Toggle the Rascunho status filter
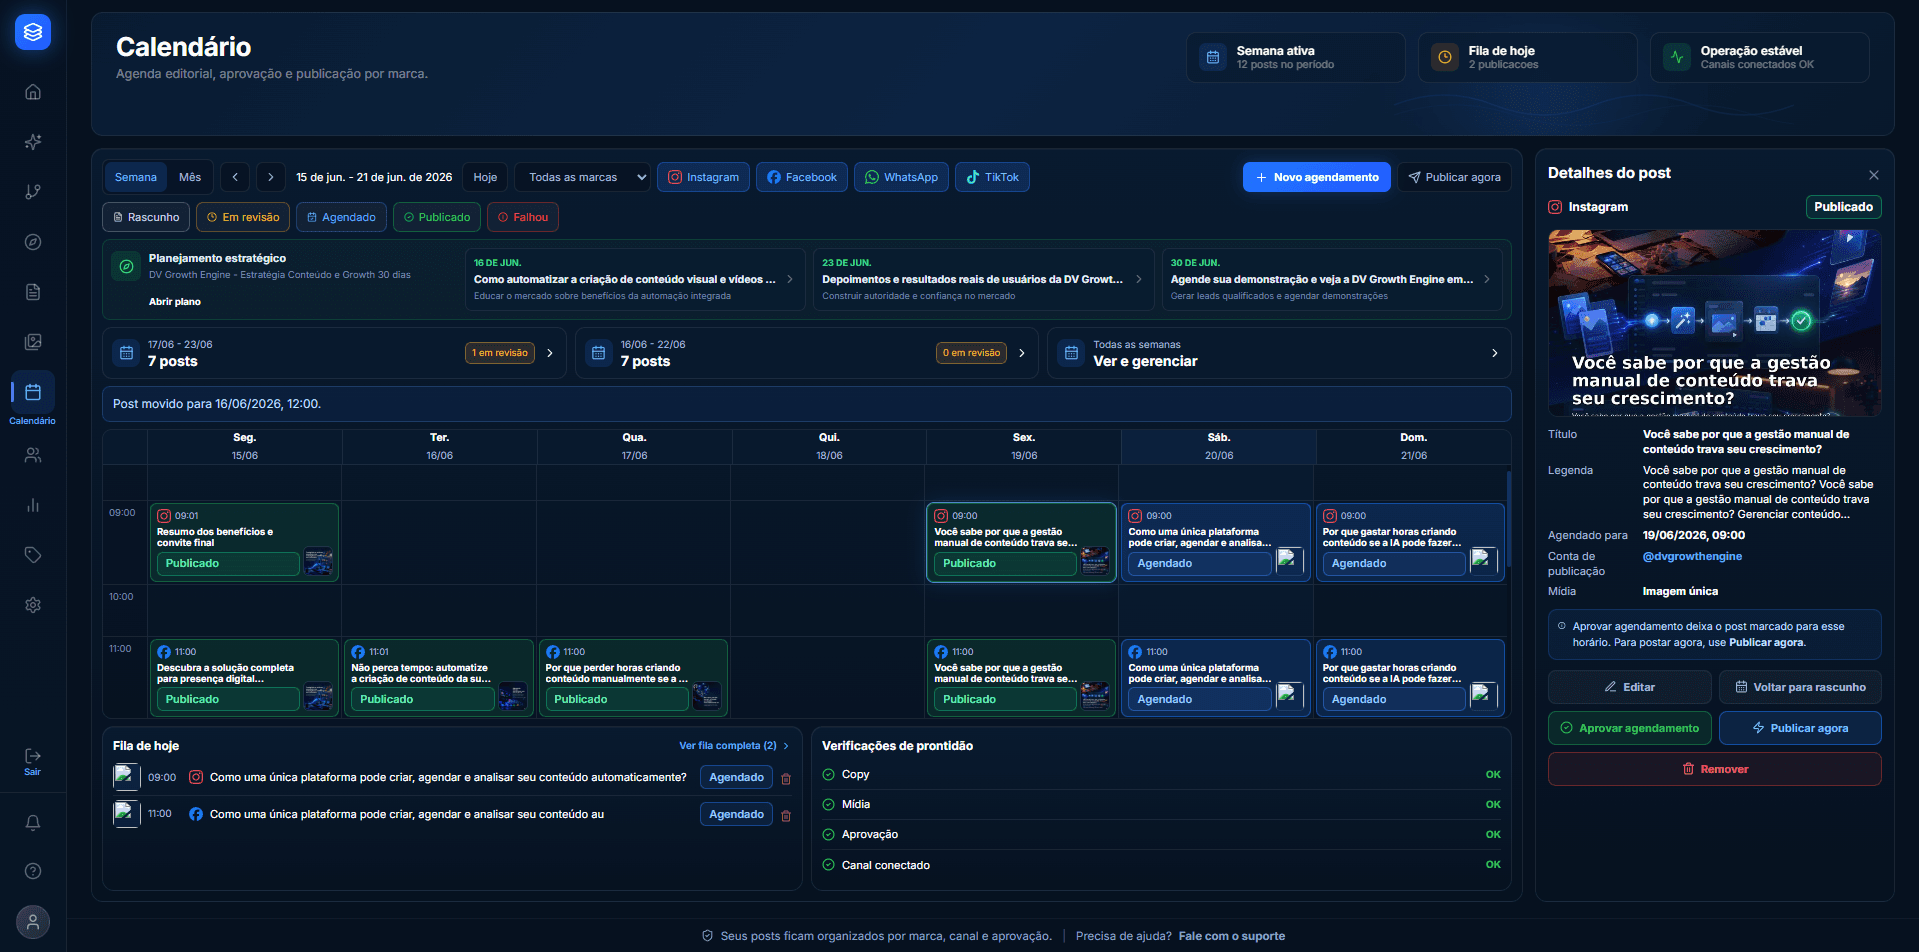This screenshot has width=1919, height=952. [146, 217]
